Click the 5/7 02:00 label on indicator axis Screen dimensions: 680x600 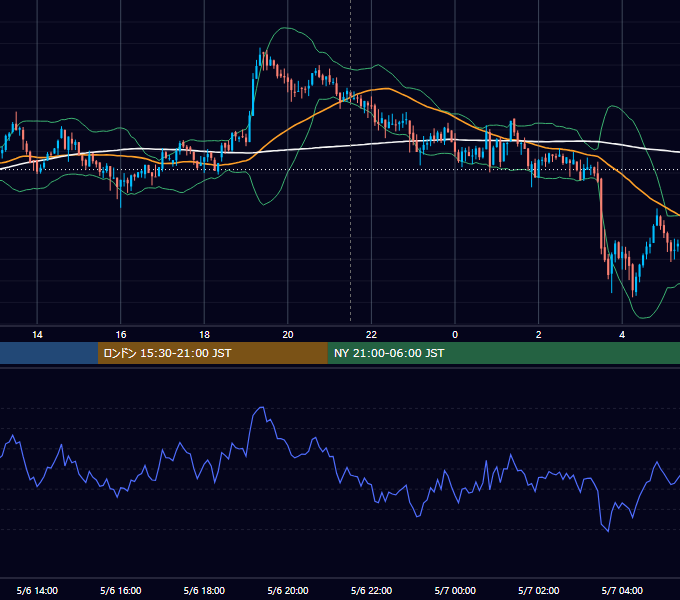pos(538,590)
